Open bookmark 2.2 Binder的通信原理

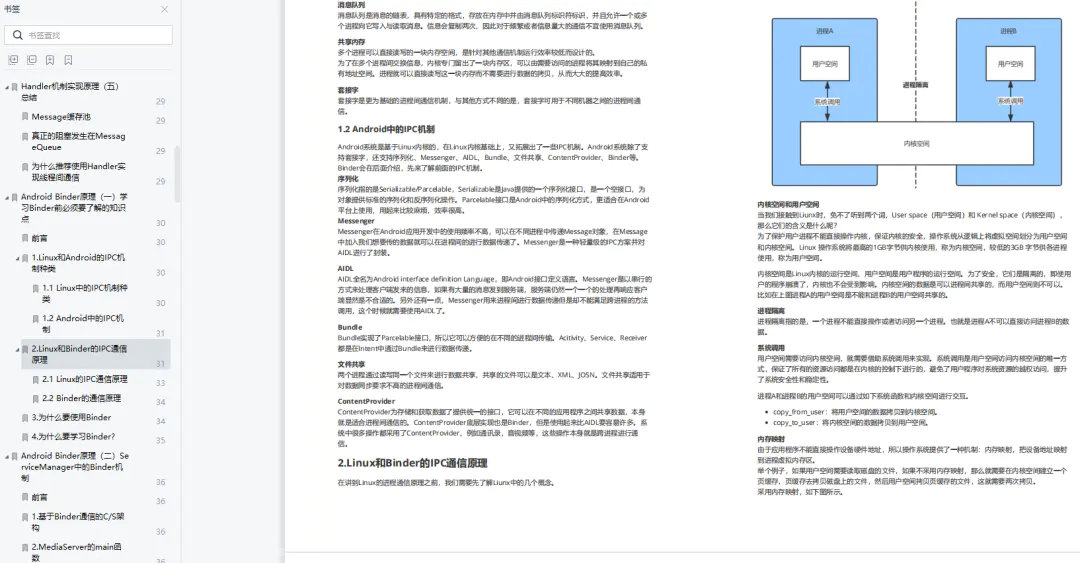pyautogui.click(x=81, y=398)
